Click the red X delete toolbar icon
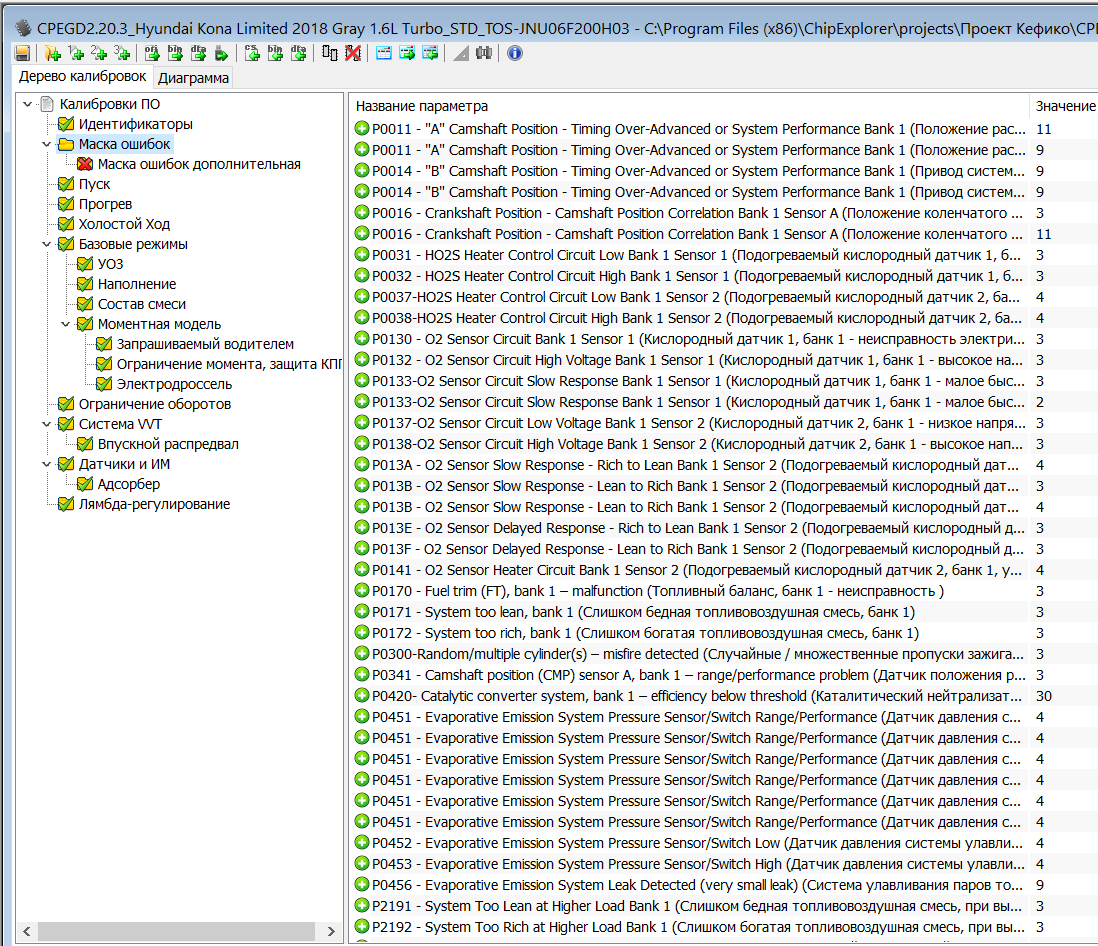The width and height of the screenshot is (1098, 946). pyautogui.click(x=353, y=53)
